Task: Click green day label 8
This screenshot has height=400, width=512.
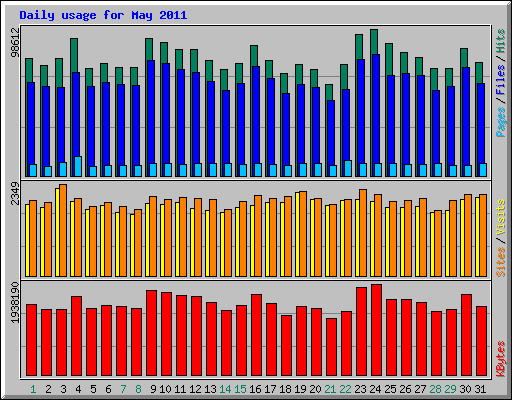Action: pyautogui.click(x=138, y=389)
